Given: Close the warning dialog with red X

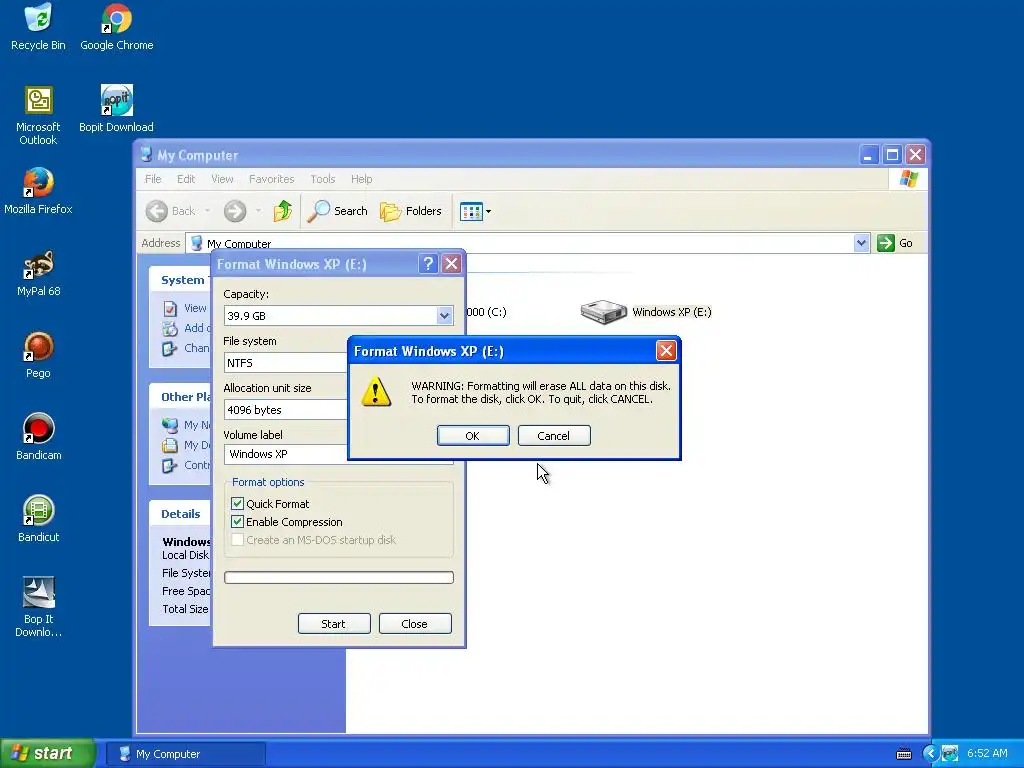Looking at the screenshot, I should click(665, 351).
